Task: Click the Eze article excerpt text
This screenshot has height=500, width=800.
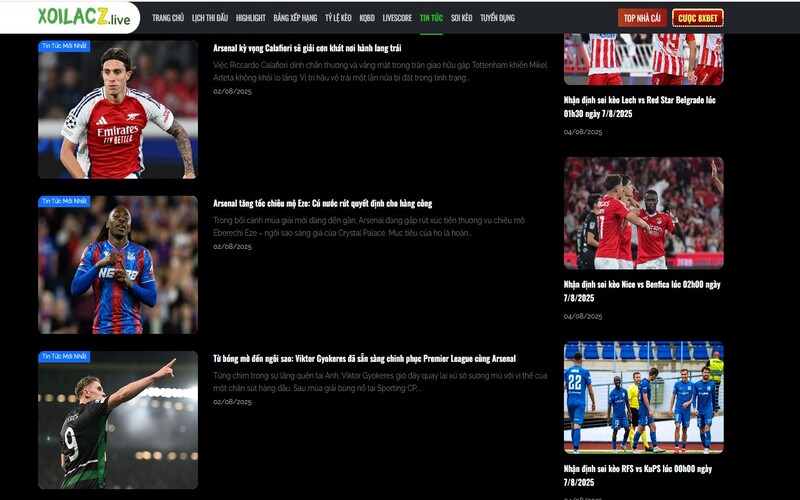Action: (x=369, y=227)
